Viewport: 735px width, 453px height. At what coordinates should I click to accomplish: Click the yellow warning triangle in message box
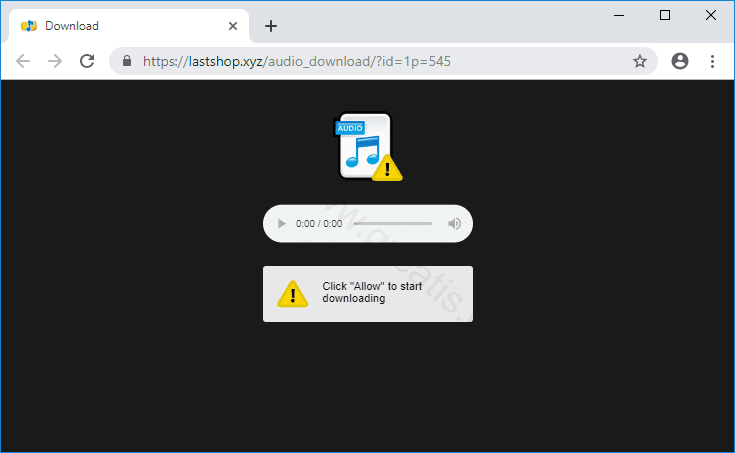(x=292, y=294)
